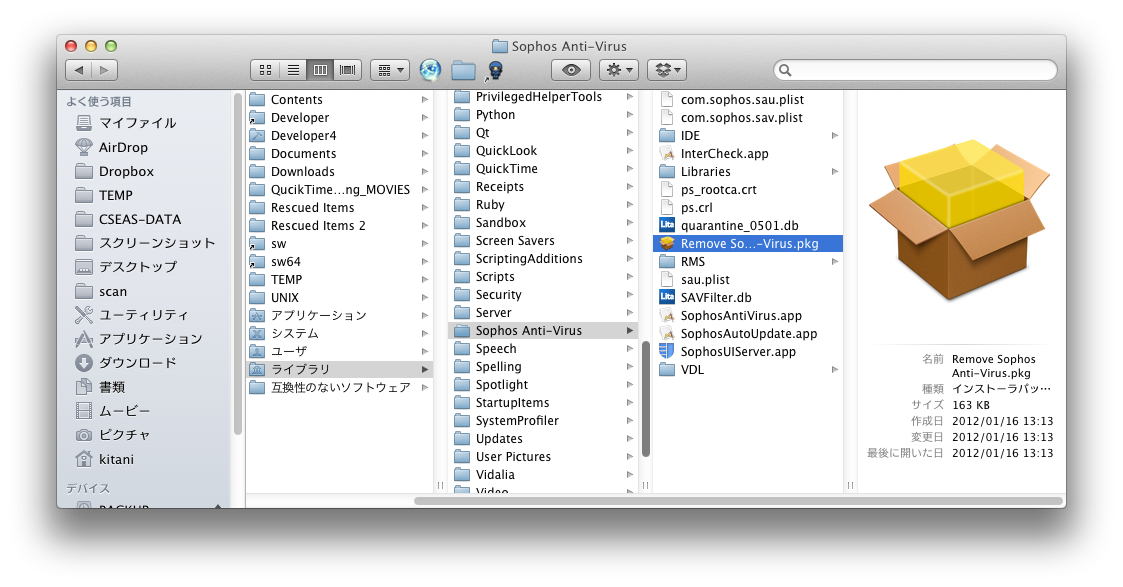Select the sw64 alias

click(339, 261)
